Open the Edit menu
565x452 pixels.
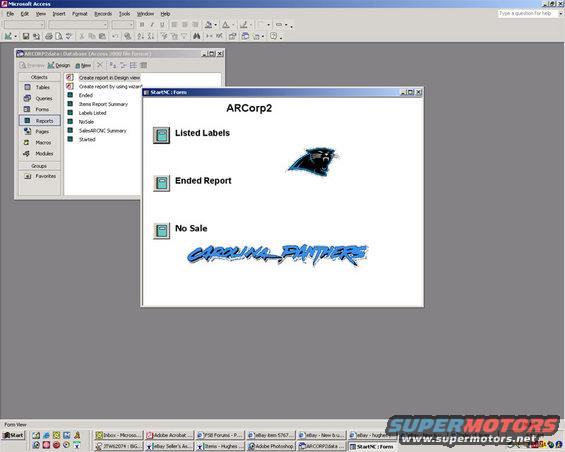coord(25,14)
